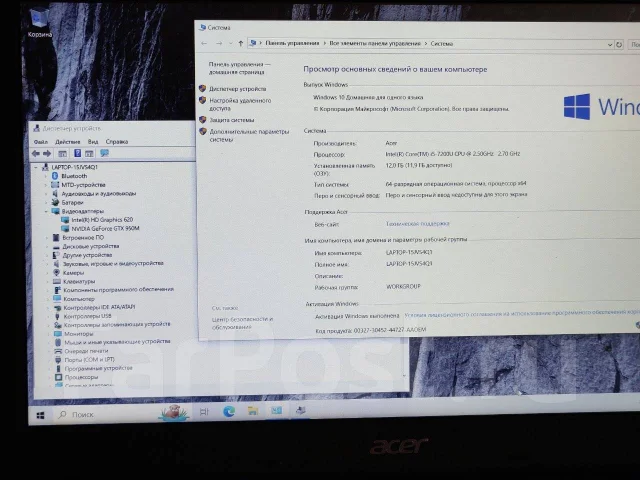Open the Действие menu in Device Manager

(67, 142)
